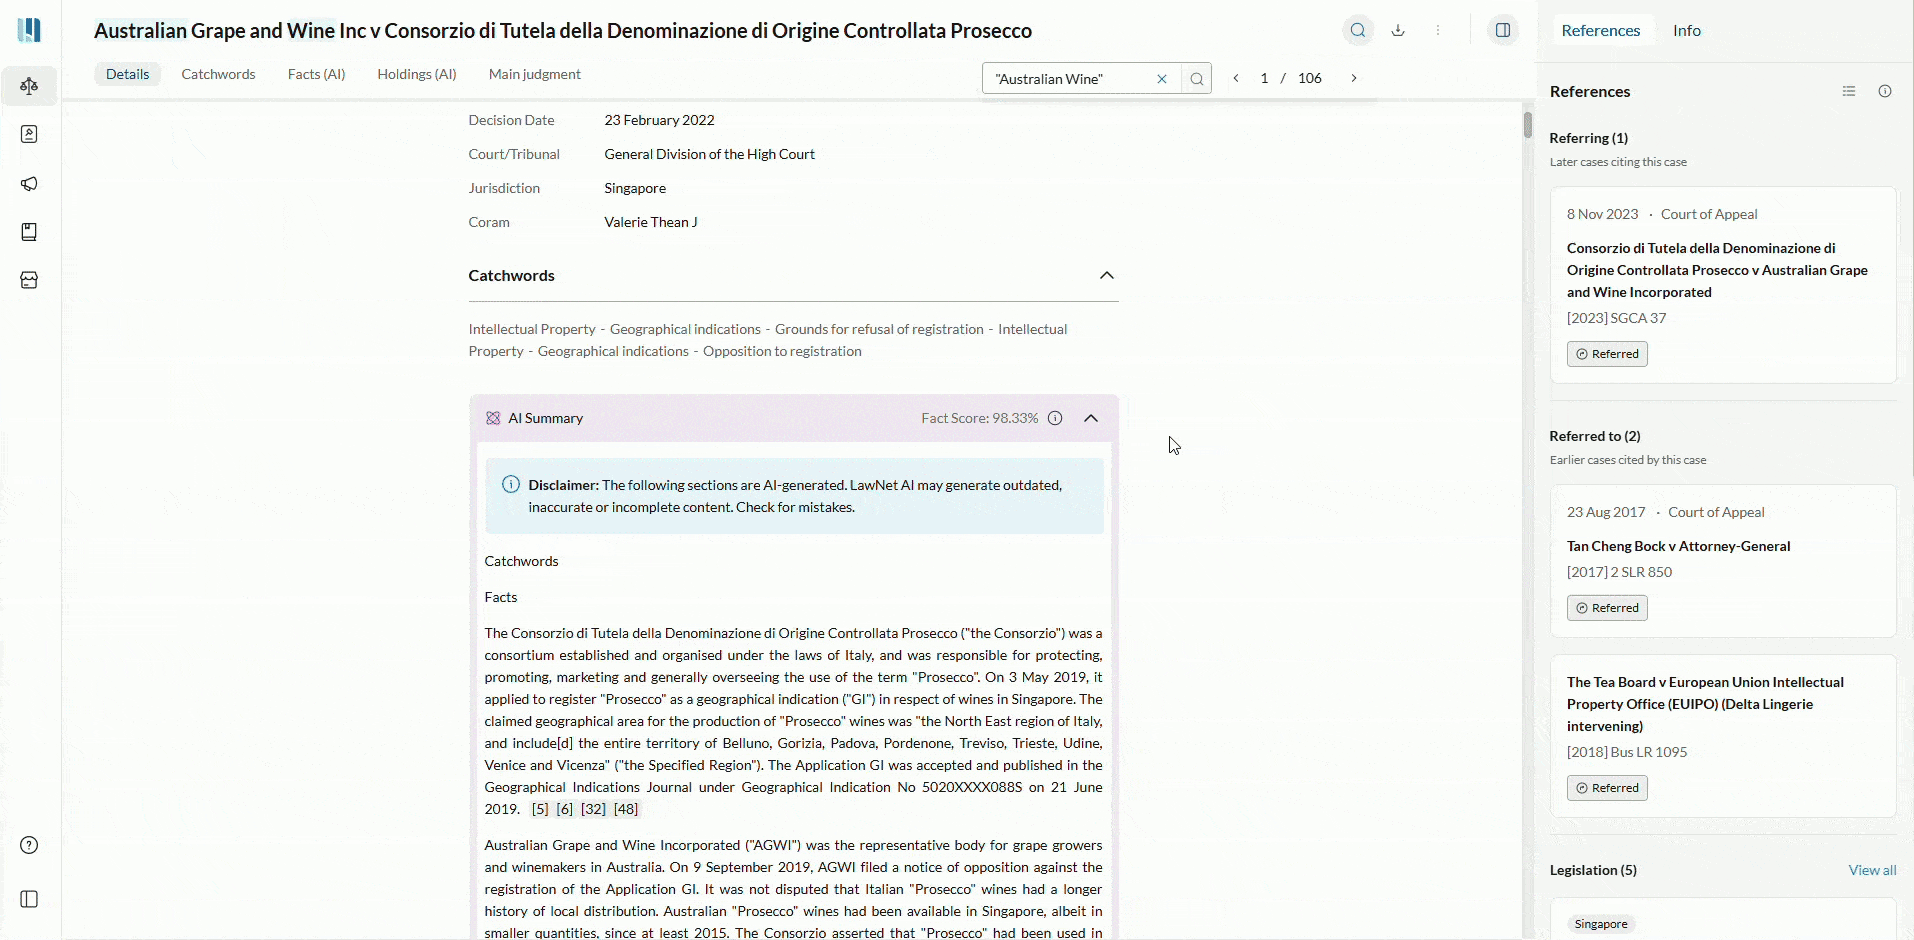1914x940 pixels.
Task: Click the Fact Score info icon
Action: pyautogui.click(x=1055, y=418)
